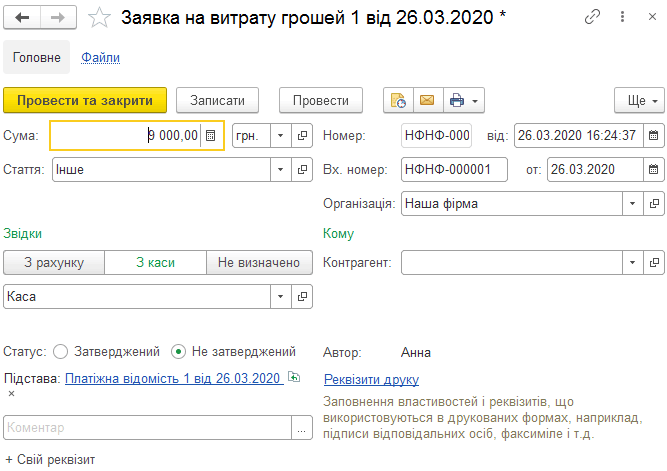Image resolution: width=667 pixels, height=471 pixels.
Task: Close the document form with X
Action: [x=652, y=17]
